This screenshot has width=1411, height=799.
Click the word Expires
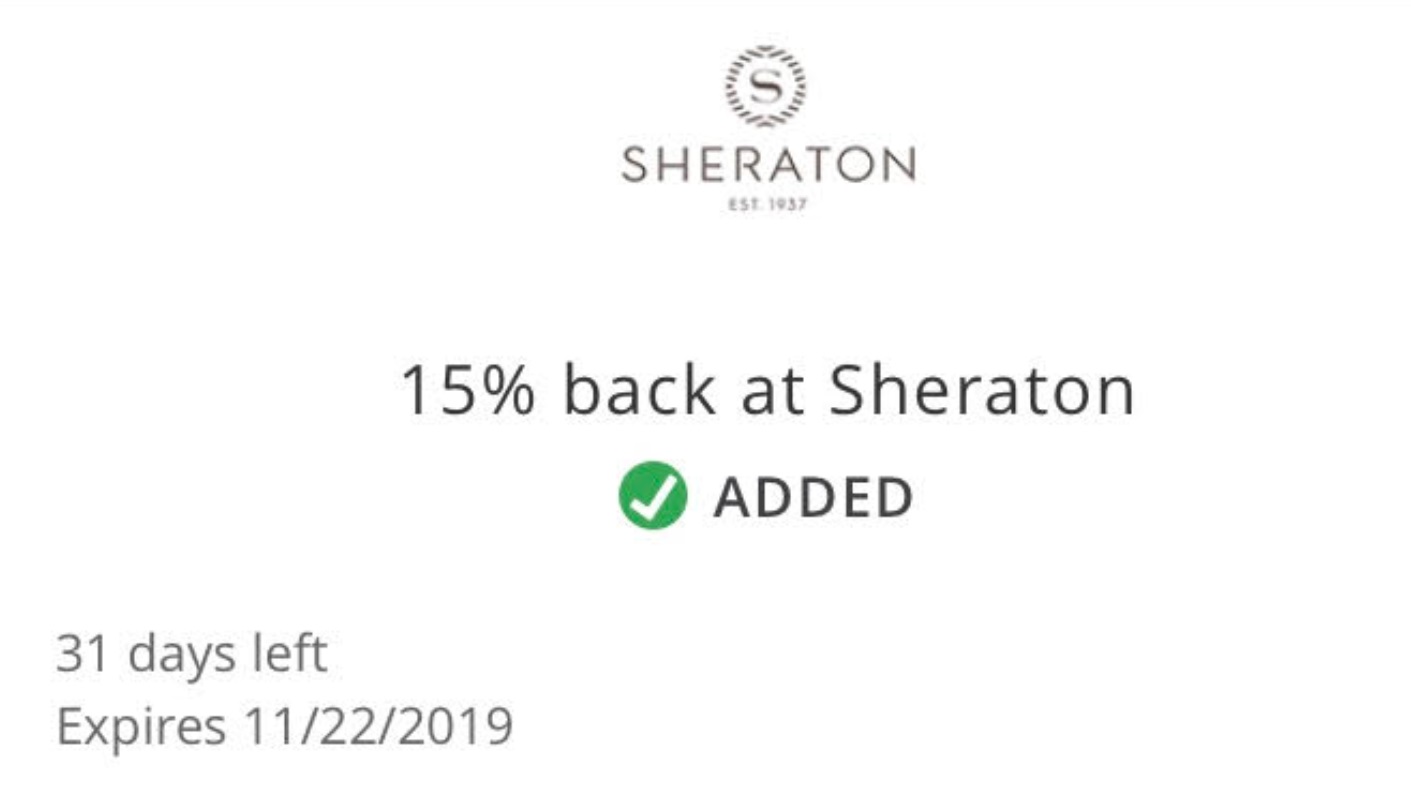pyautogui.click(x=141, y=728)
